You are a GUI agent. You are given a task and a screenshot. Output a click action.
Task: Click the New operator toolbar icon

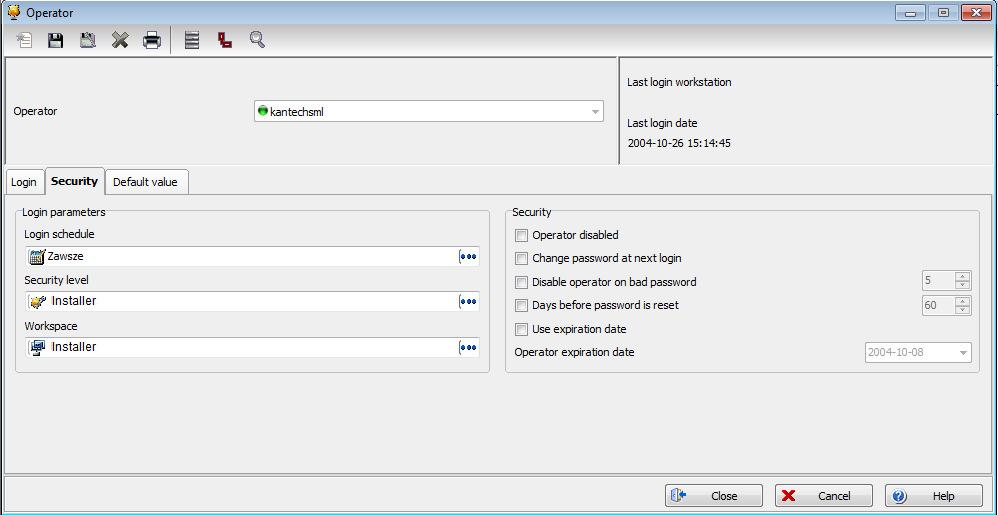coord(24,40)
